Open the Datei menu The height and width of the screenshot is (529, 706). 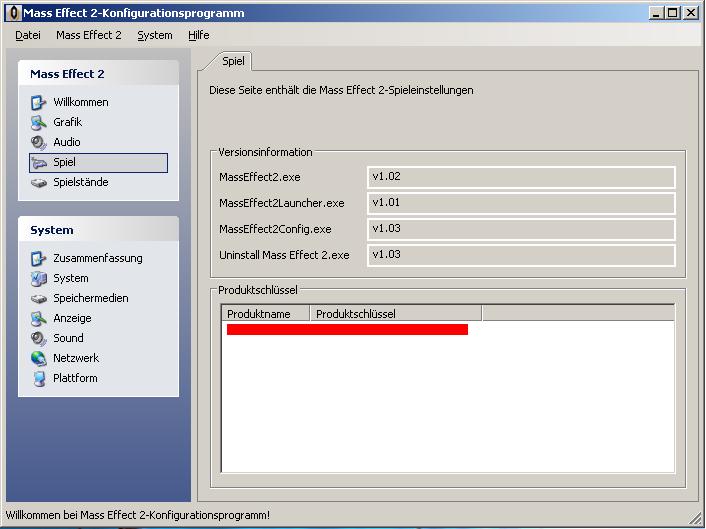click(28, 35)
